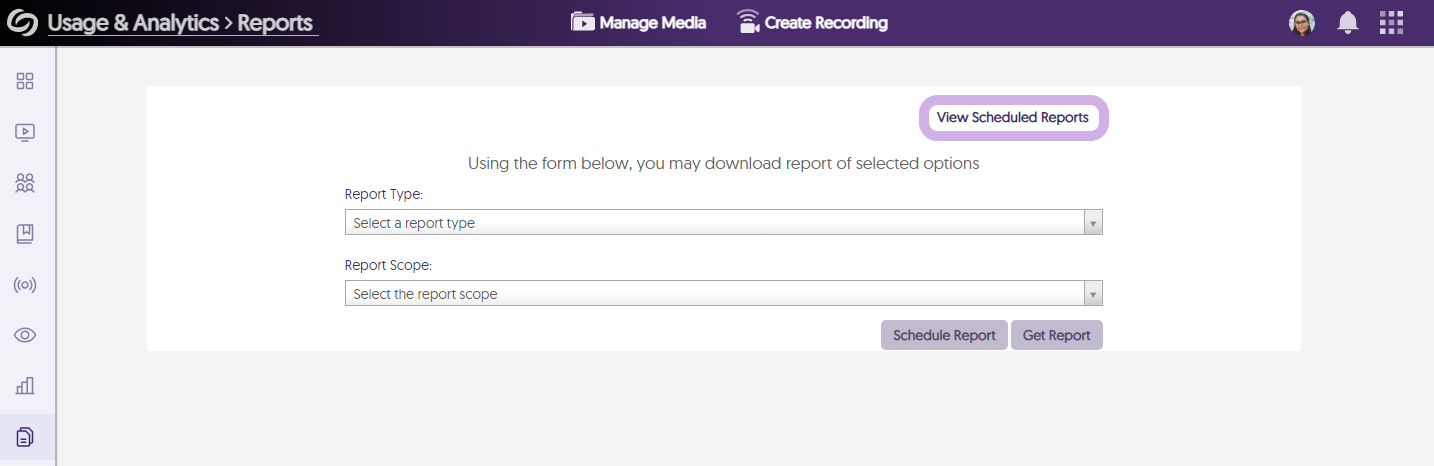Open the users group icon in the sidebar
This screenshot has width=1434, height=466.
tap(25, 183)
